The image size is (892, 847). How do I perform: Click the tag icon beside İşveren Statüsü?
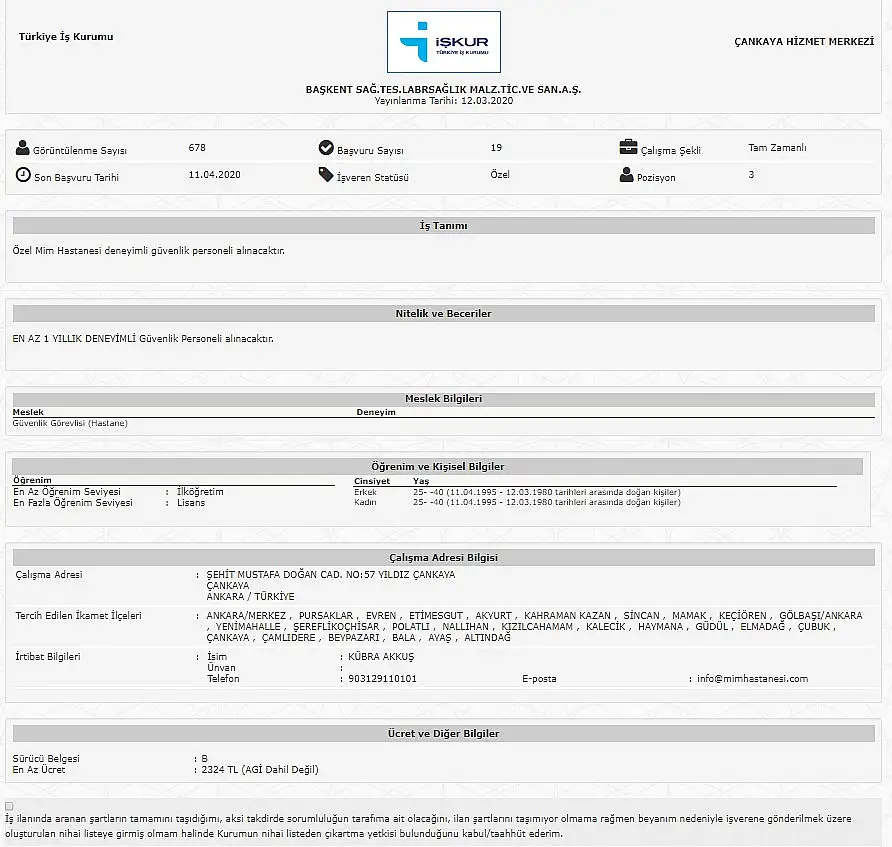point(326,175)
